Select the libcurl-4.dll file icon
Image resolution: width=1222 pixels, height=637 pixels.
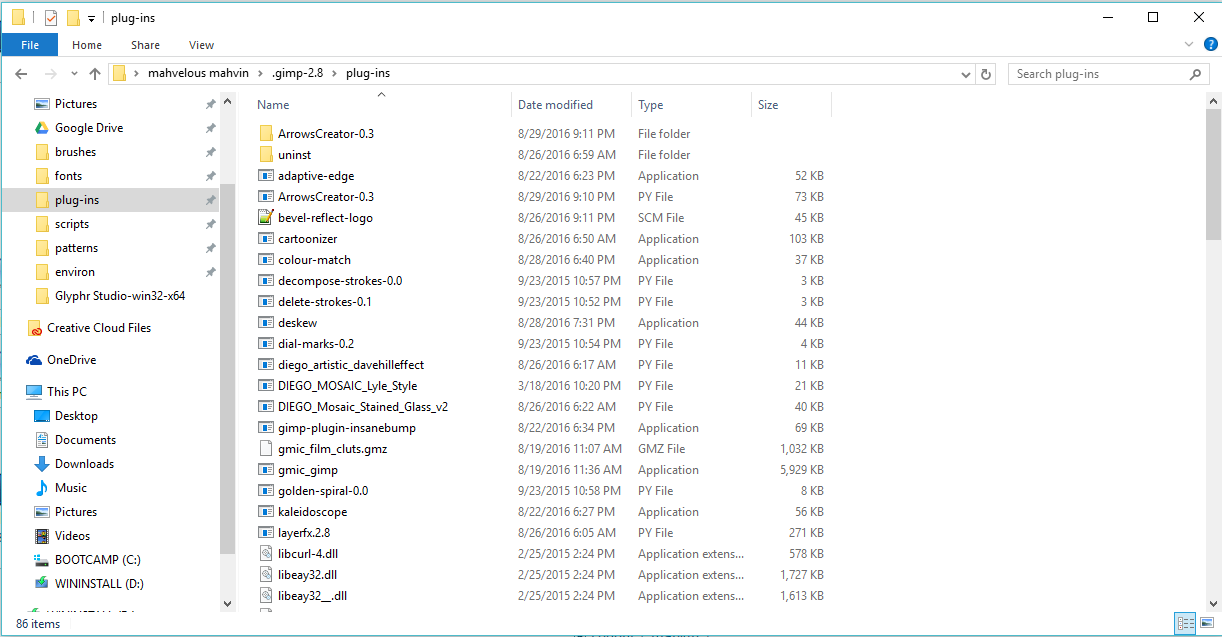(x=265, y=554)
